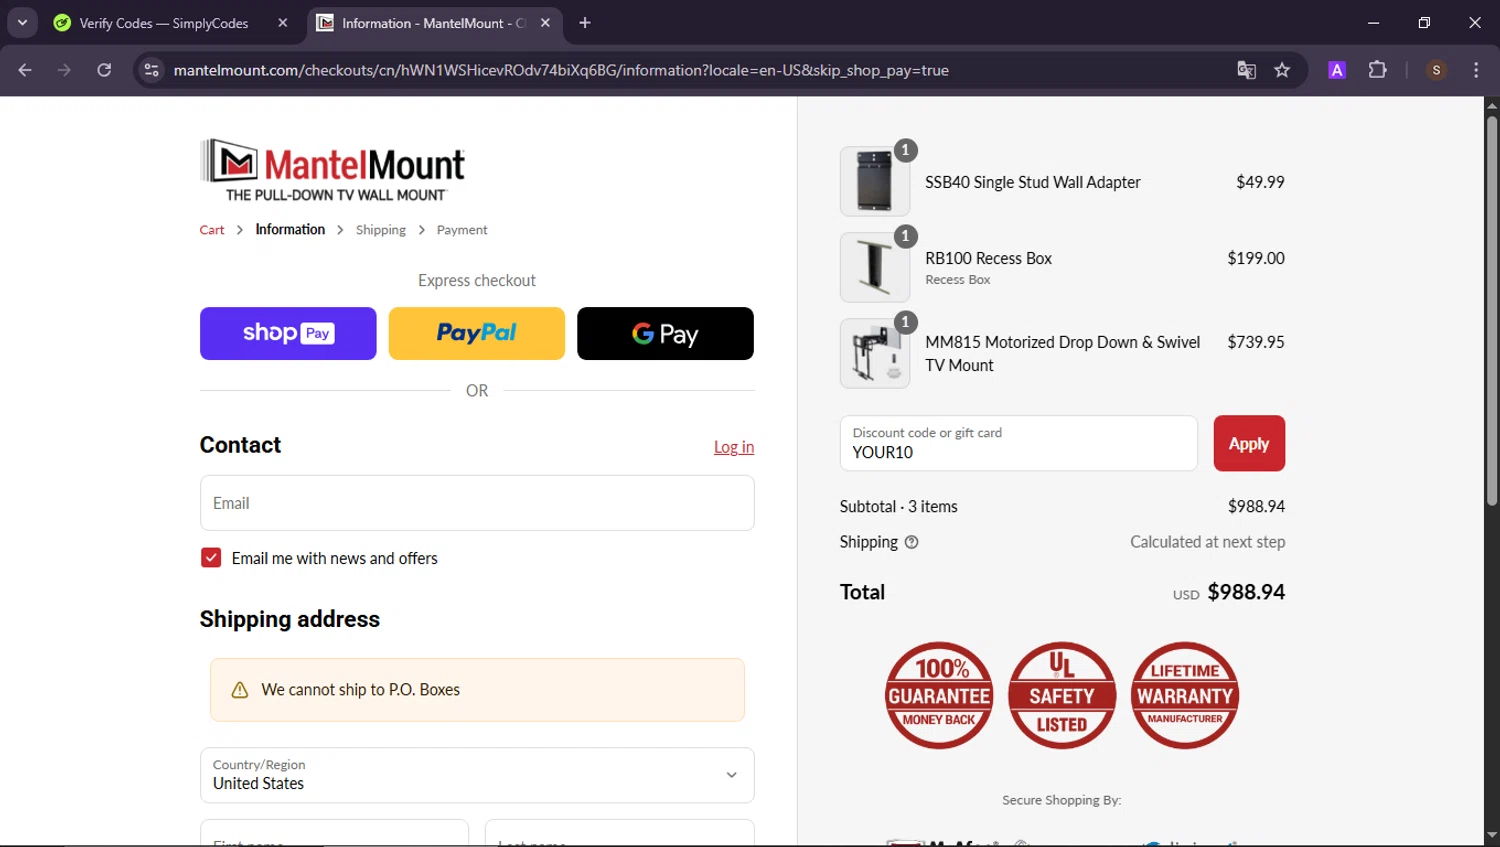Click the browser forward arrow
The width and height of the screenshot is (1500, 847).
[64, 70]
